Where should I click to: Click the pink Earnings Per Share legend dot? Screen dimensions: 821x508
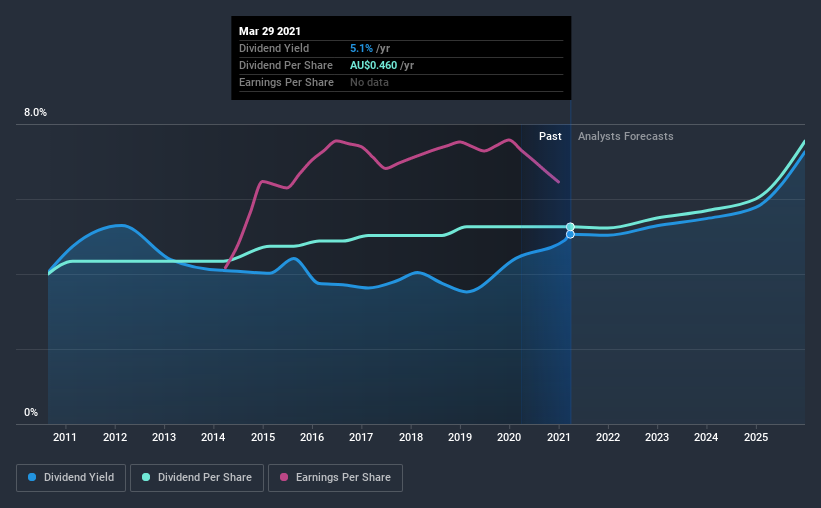[284, 477]
